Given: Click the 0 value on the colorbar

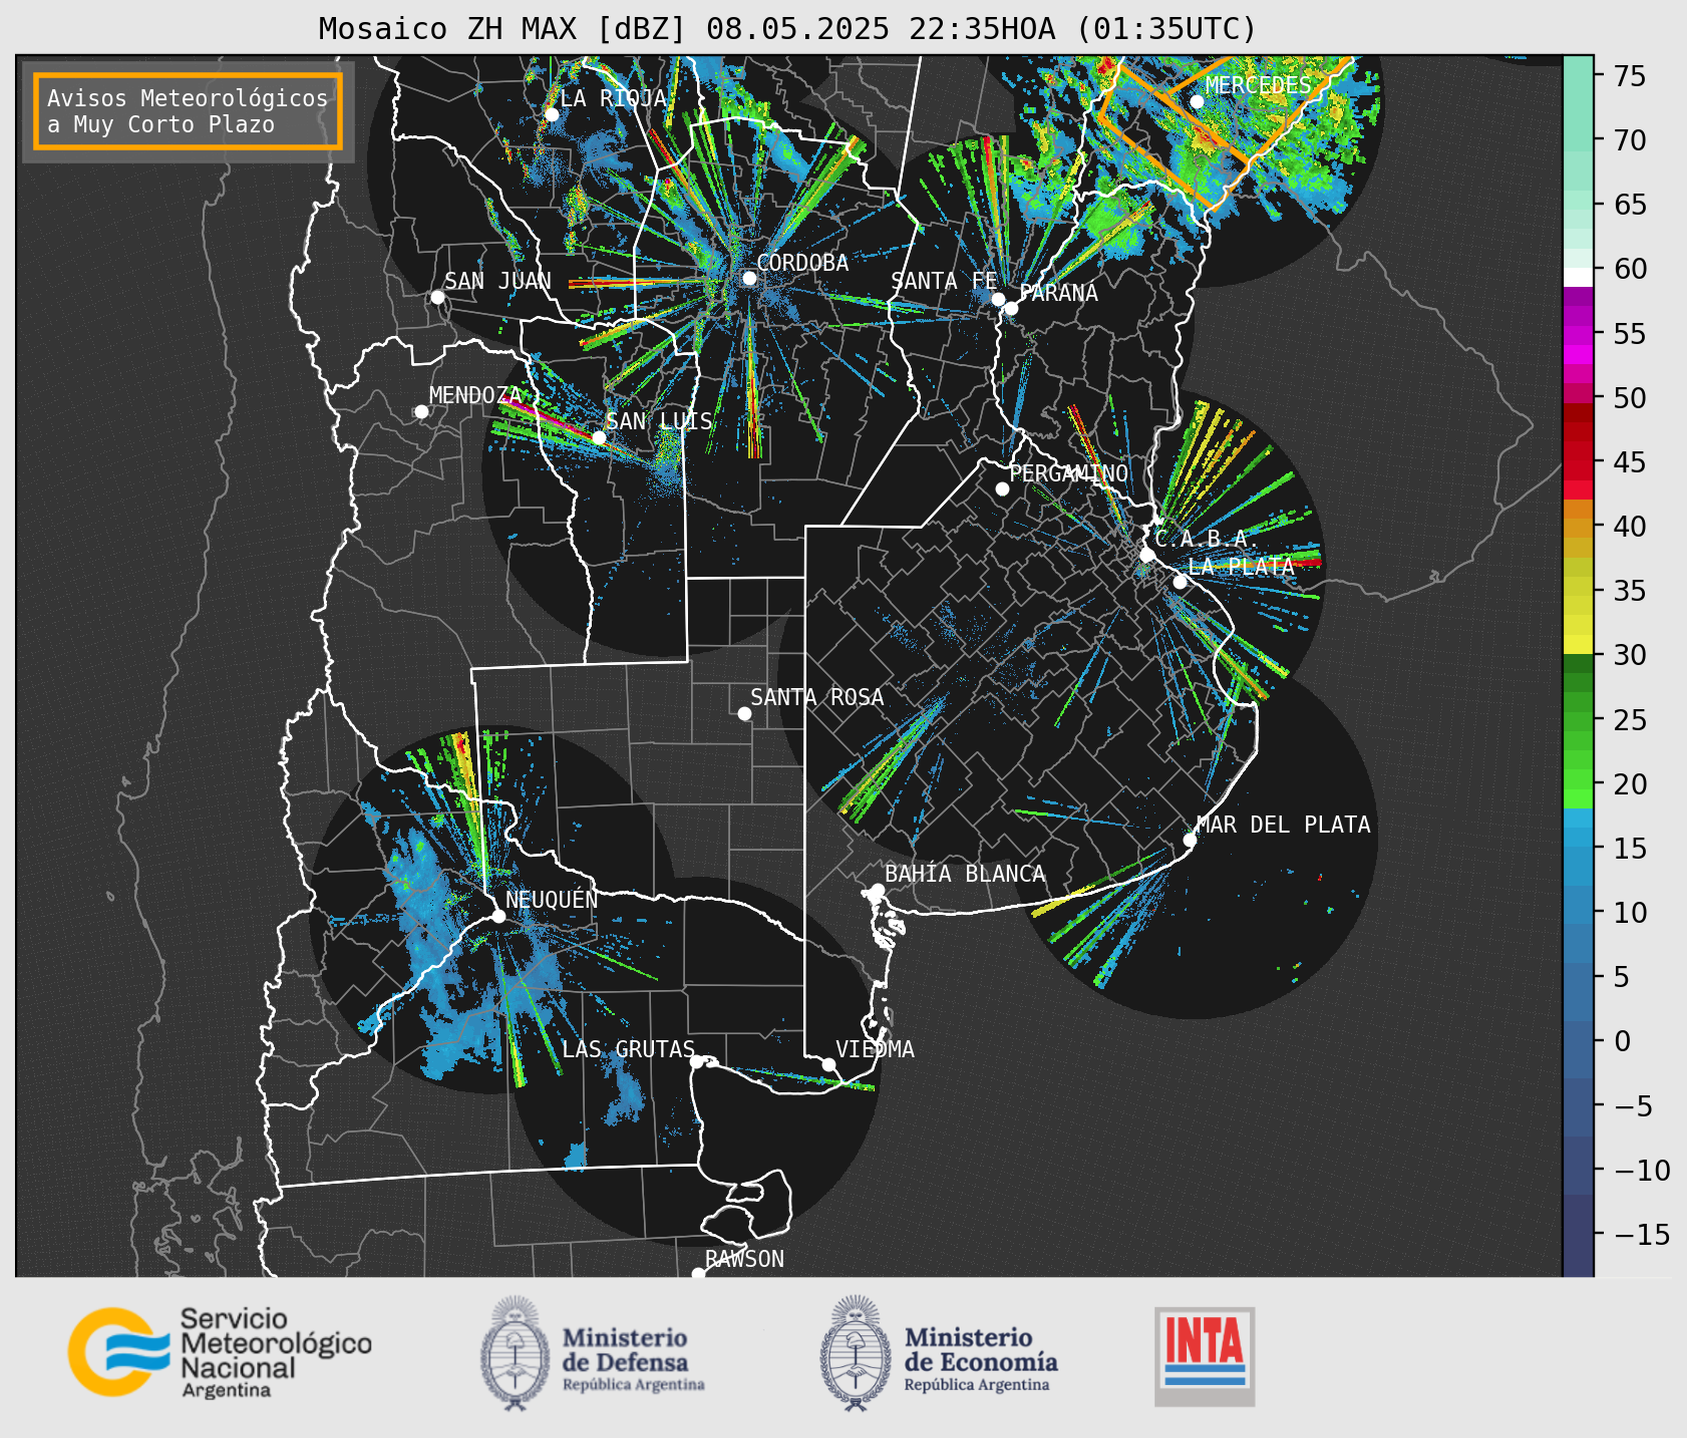Looking at the screenshot, I should tap(1622, 1041).
